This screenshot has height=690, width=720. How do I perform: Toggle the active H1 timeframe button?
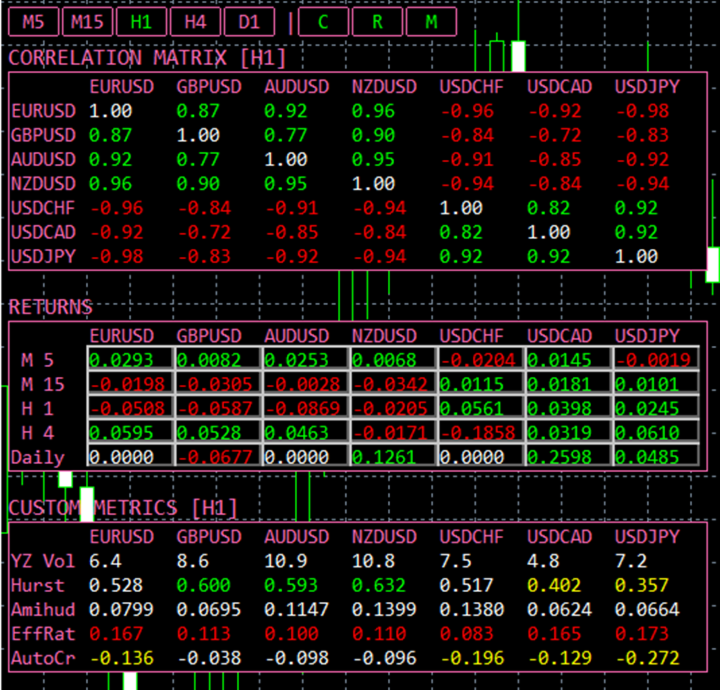click(141, 22)
